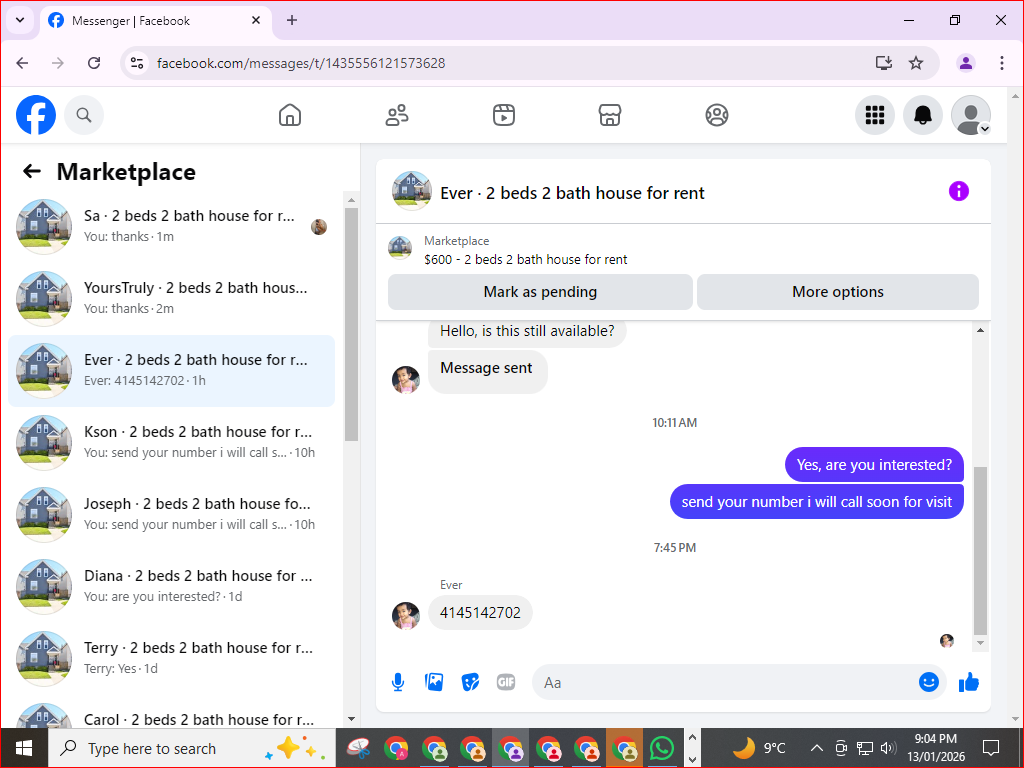The height and width of the screenshot is (768, 1024).
Task: Go to Facebook Home feed icon
Action: [290, 115]
